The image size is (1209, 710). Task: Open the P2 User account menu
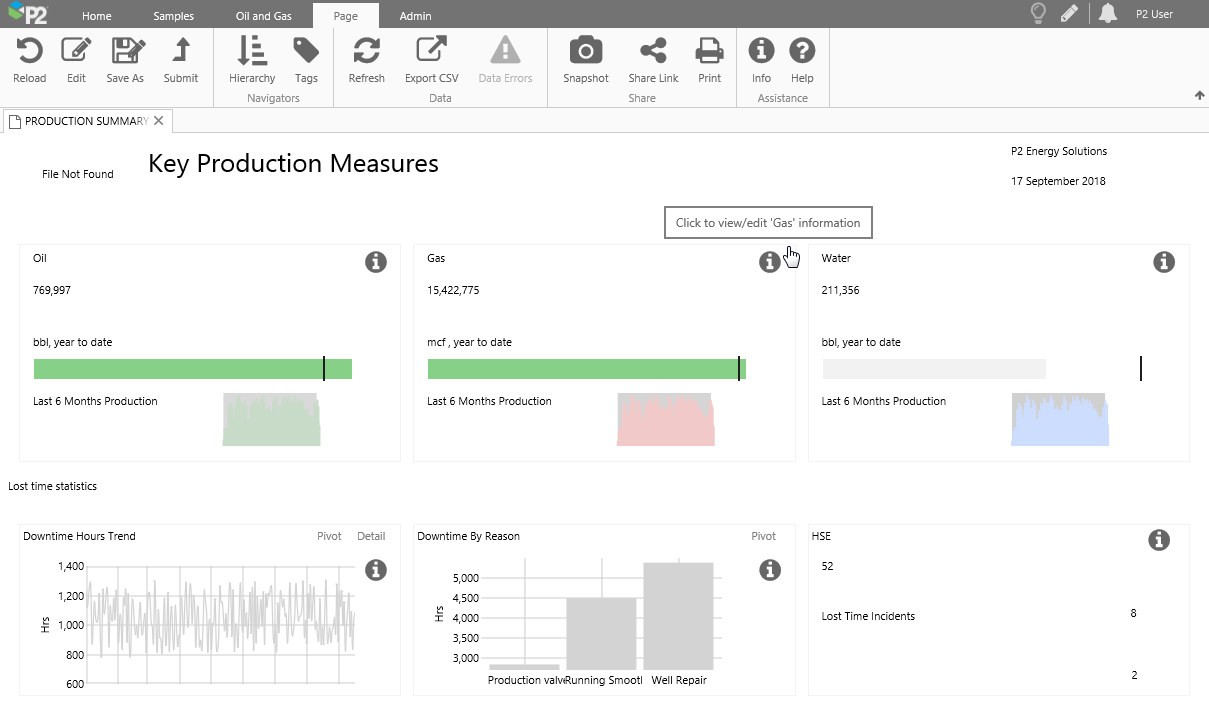[x=1154, y=14]
